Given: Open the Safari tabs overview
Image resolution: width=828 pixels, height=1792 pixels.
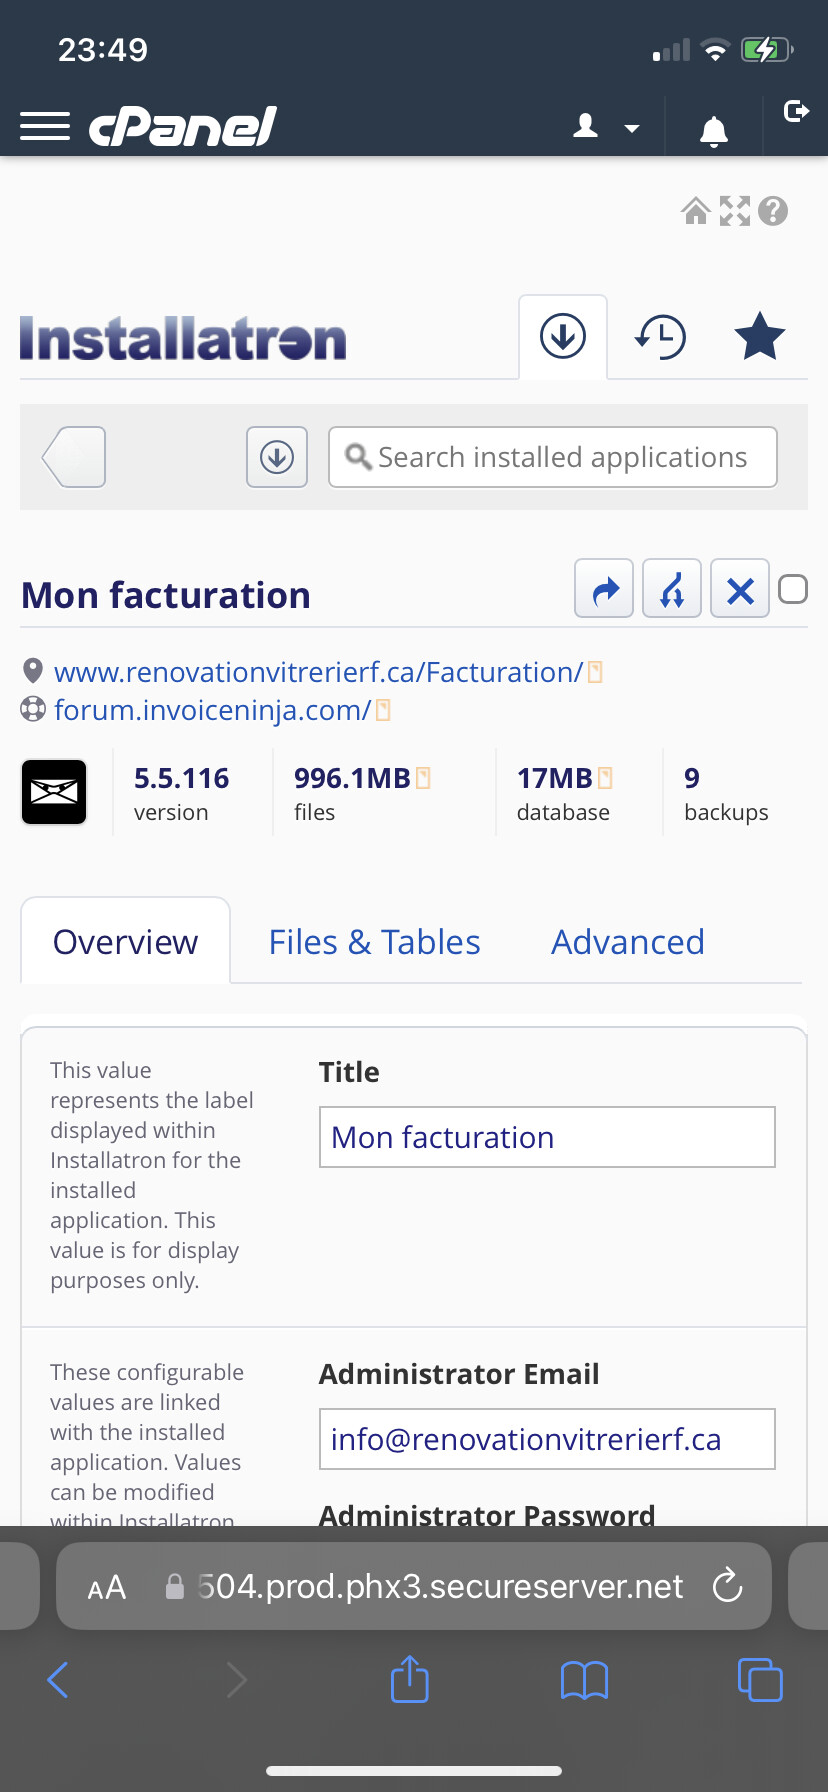Looking at the screenshot, I should tap(760, 1679).
